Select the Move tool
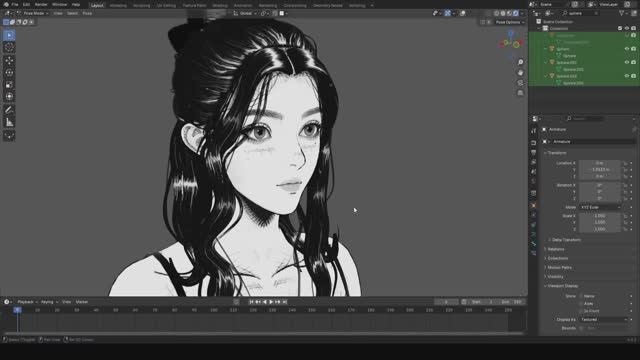640x360 pixels. pyautogui.click(x=9, y=60)
